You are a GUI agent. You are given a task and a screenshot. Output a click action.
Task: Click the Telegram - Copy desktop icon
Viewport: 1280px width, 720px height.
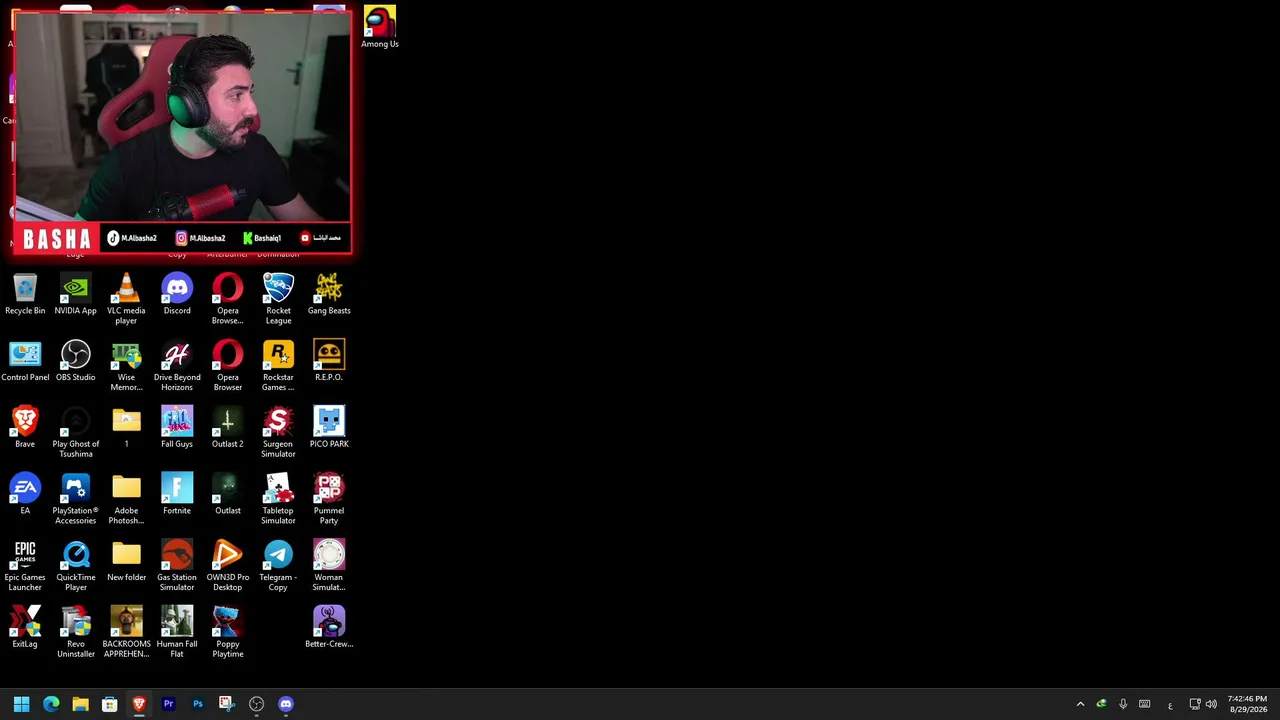pos(278,566)
